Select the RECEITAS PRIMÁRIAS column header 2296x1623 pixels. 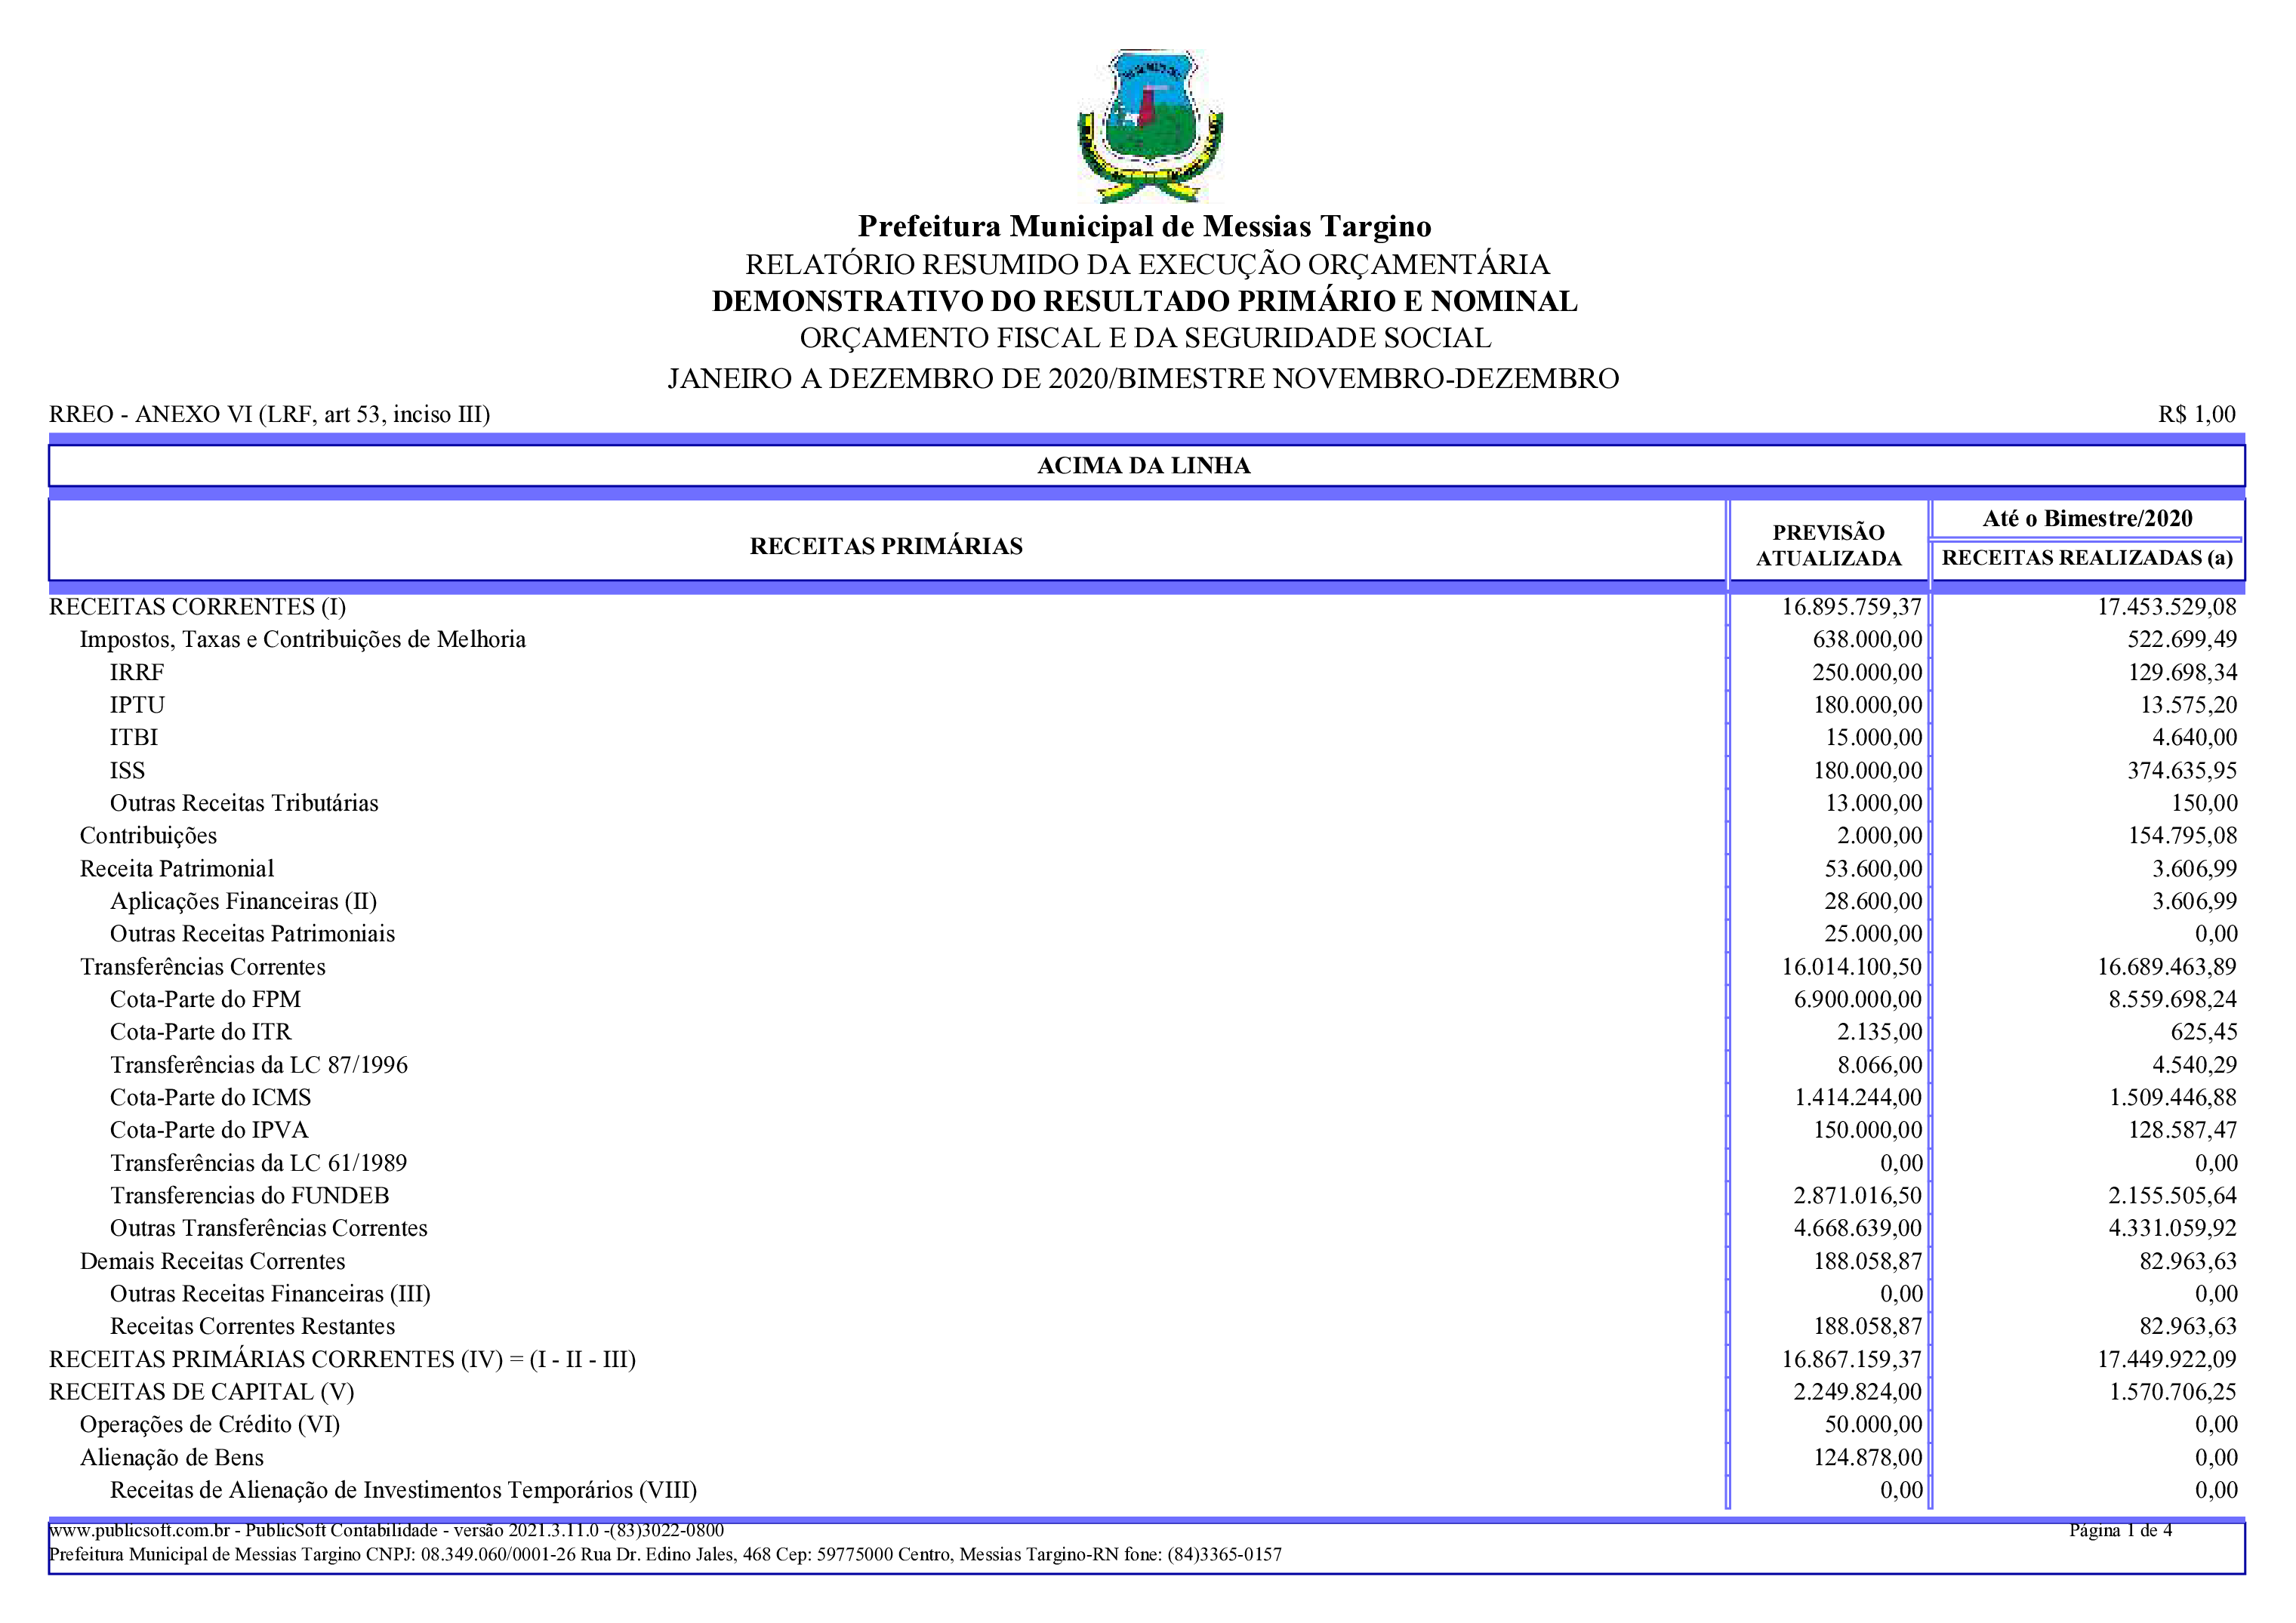tap(886, 546)
